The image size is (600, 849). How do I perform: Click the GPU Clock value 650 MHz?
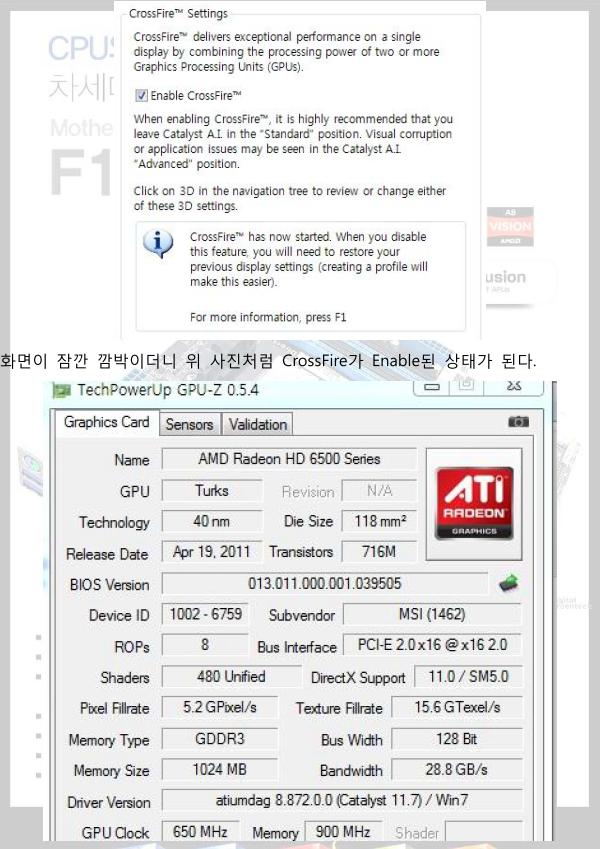pos(200,832)
